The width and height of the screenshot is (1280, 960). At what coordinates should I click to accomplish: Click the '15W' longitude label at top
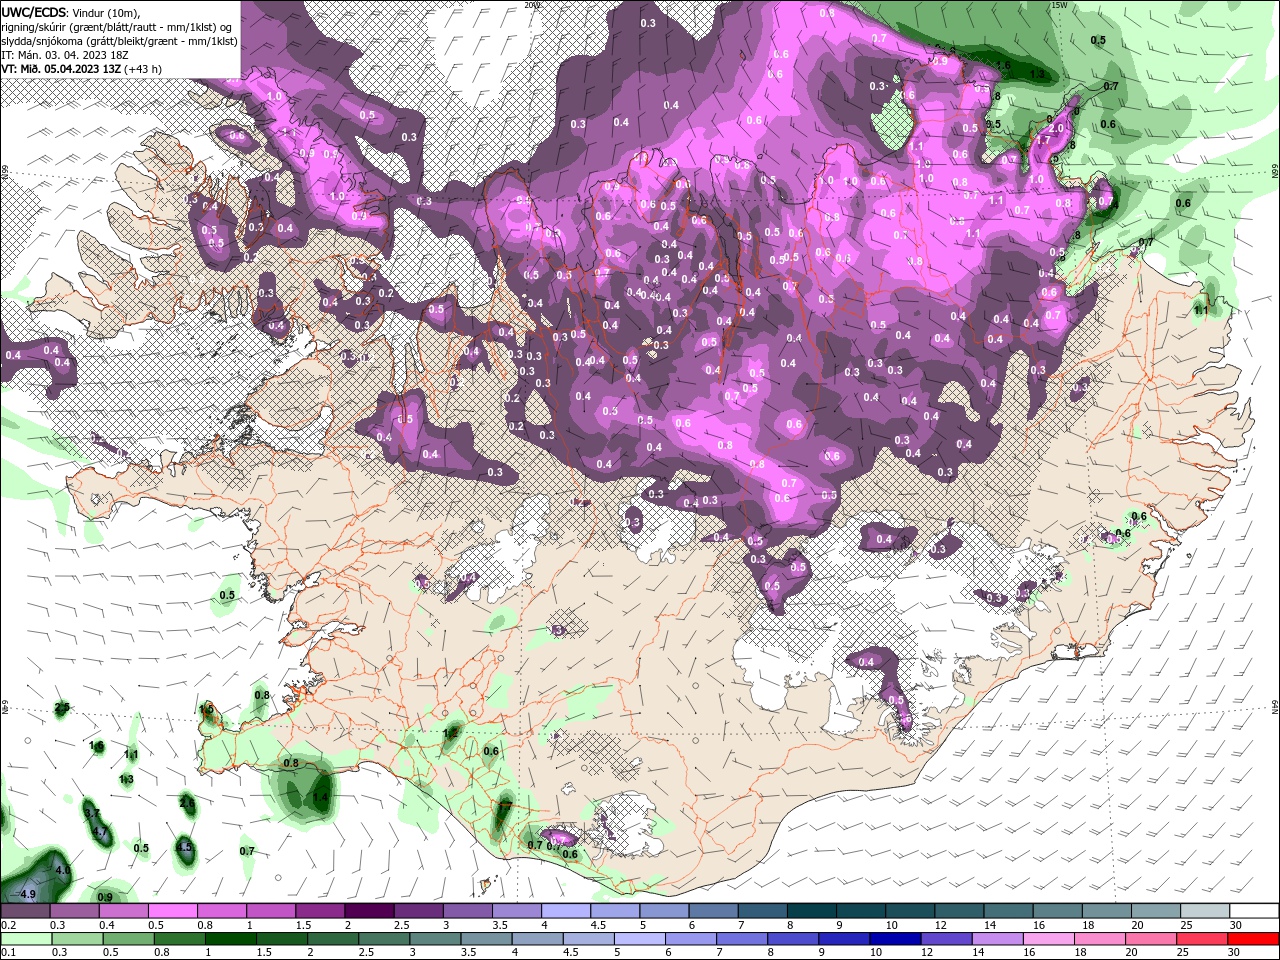pyautogui.click(x=1058, y=5)
